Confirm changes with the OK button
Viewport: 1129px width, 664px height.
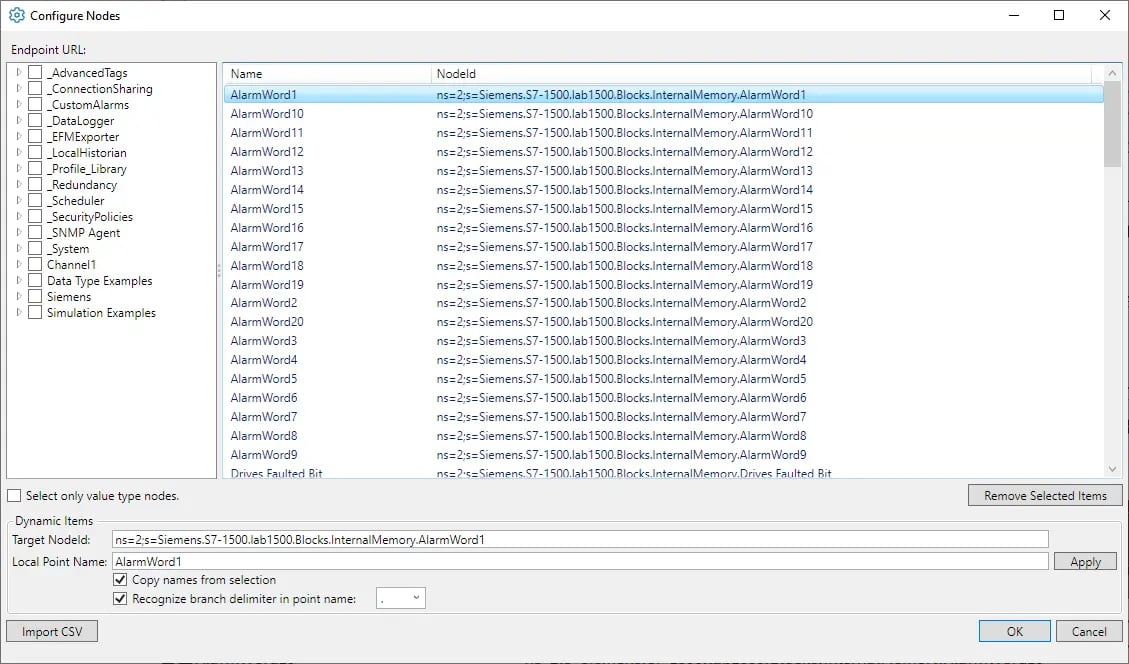coord(1014,631)
